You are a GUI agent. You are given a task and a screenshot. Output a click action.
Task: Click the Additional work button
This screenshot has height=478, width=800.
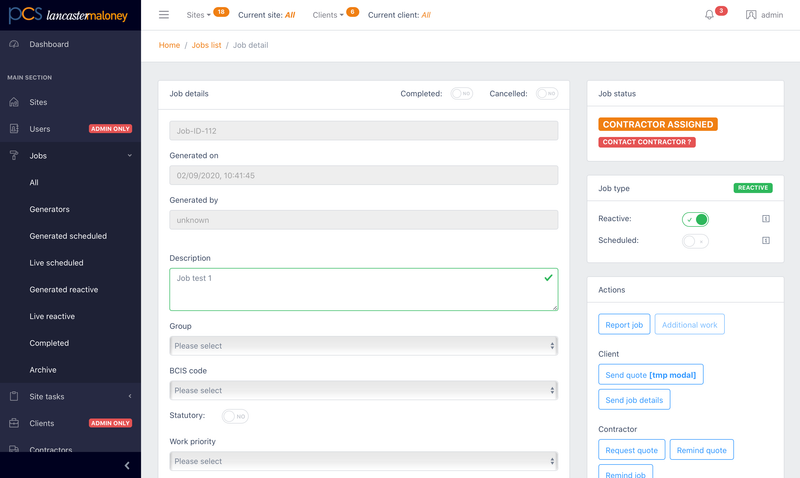coord(689,324)
